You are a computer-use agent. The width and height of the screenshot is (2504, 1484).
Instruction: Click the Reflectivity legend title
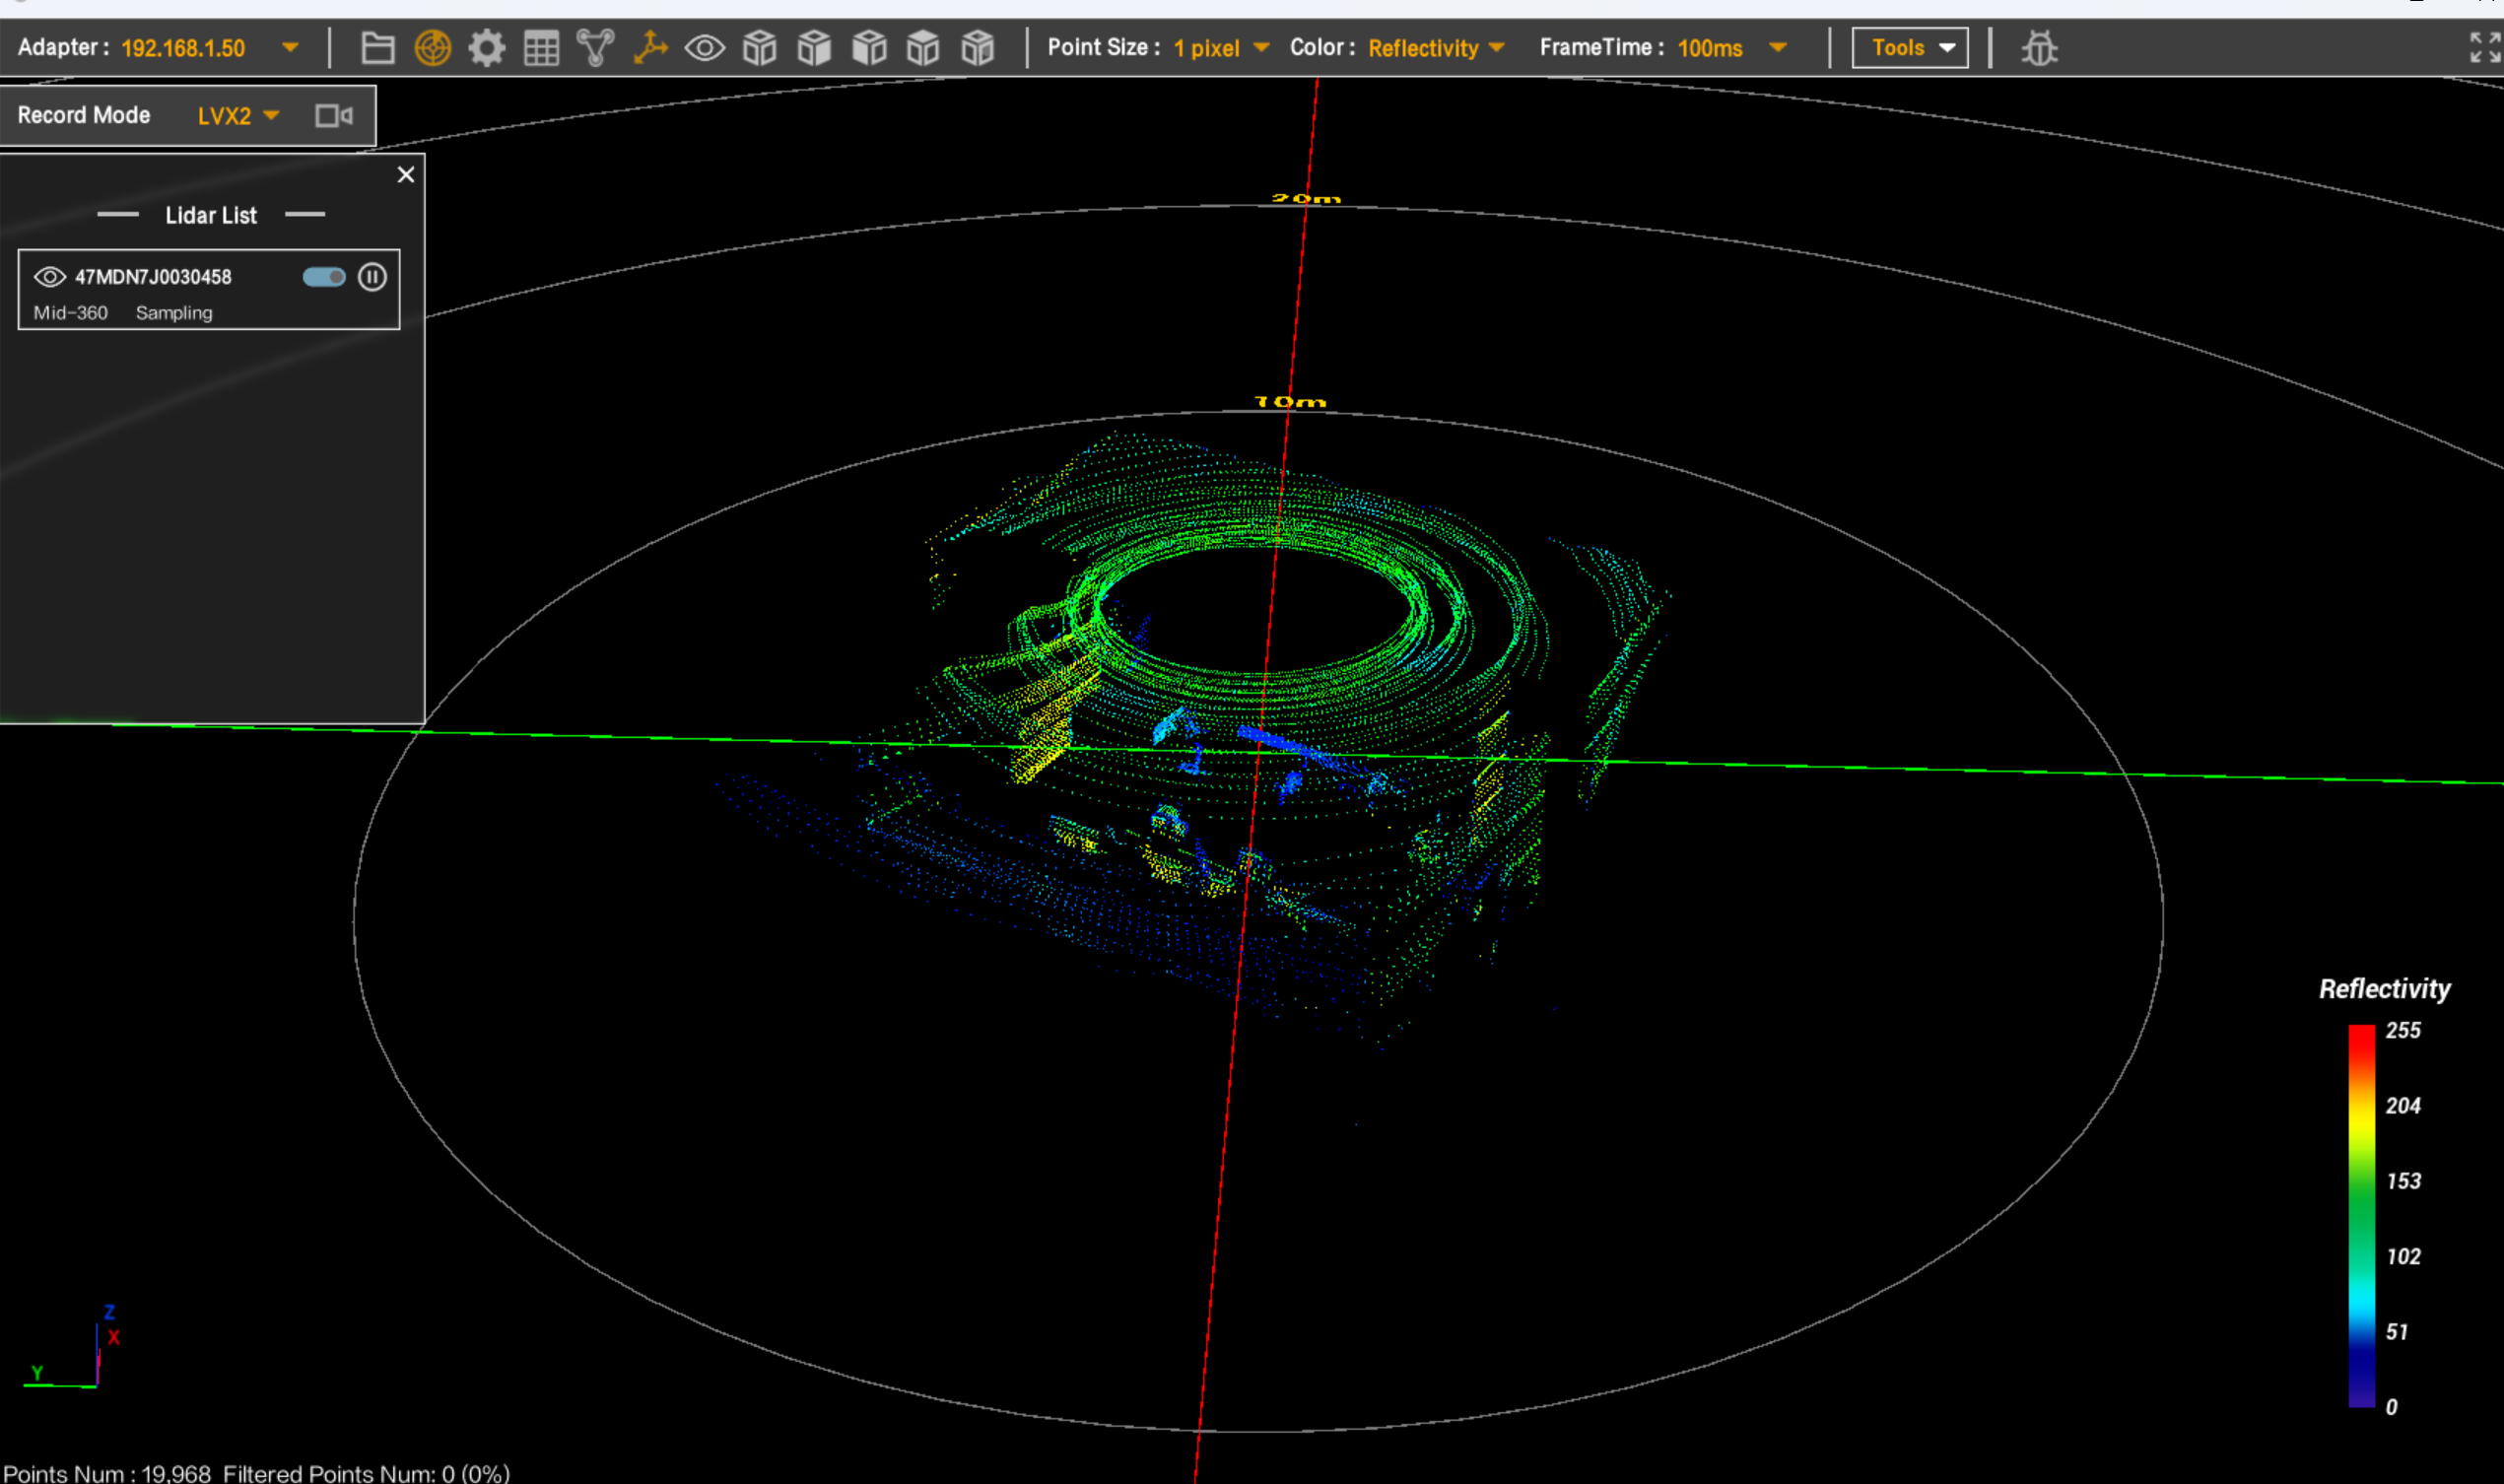click(x=2384, y=989)
